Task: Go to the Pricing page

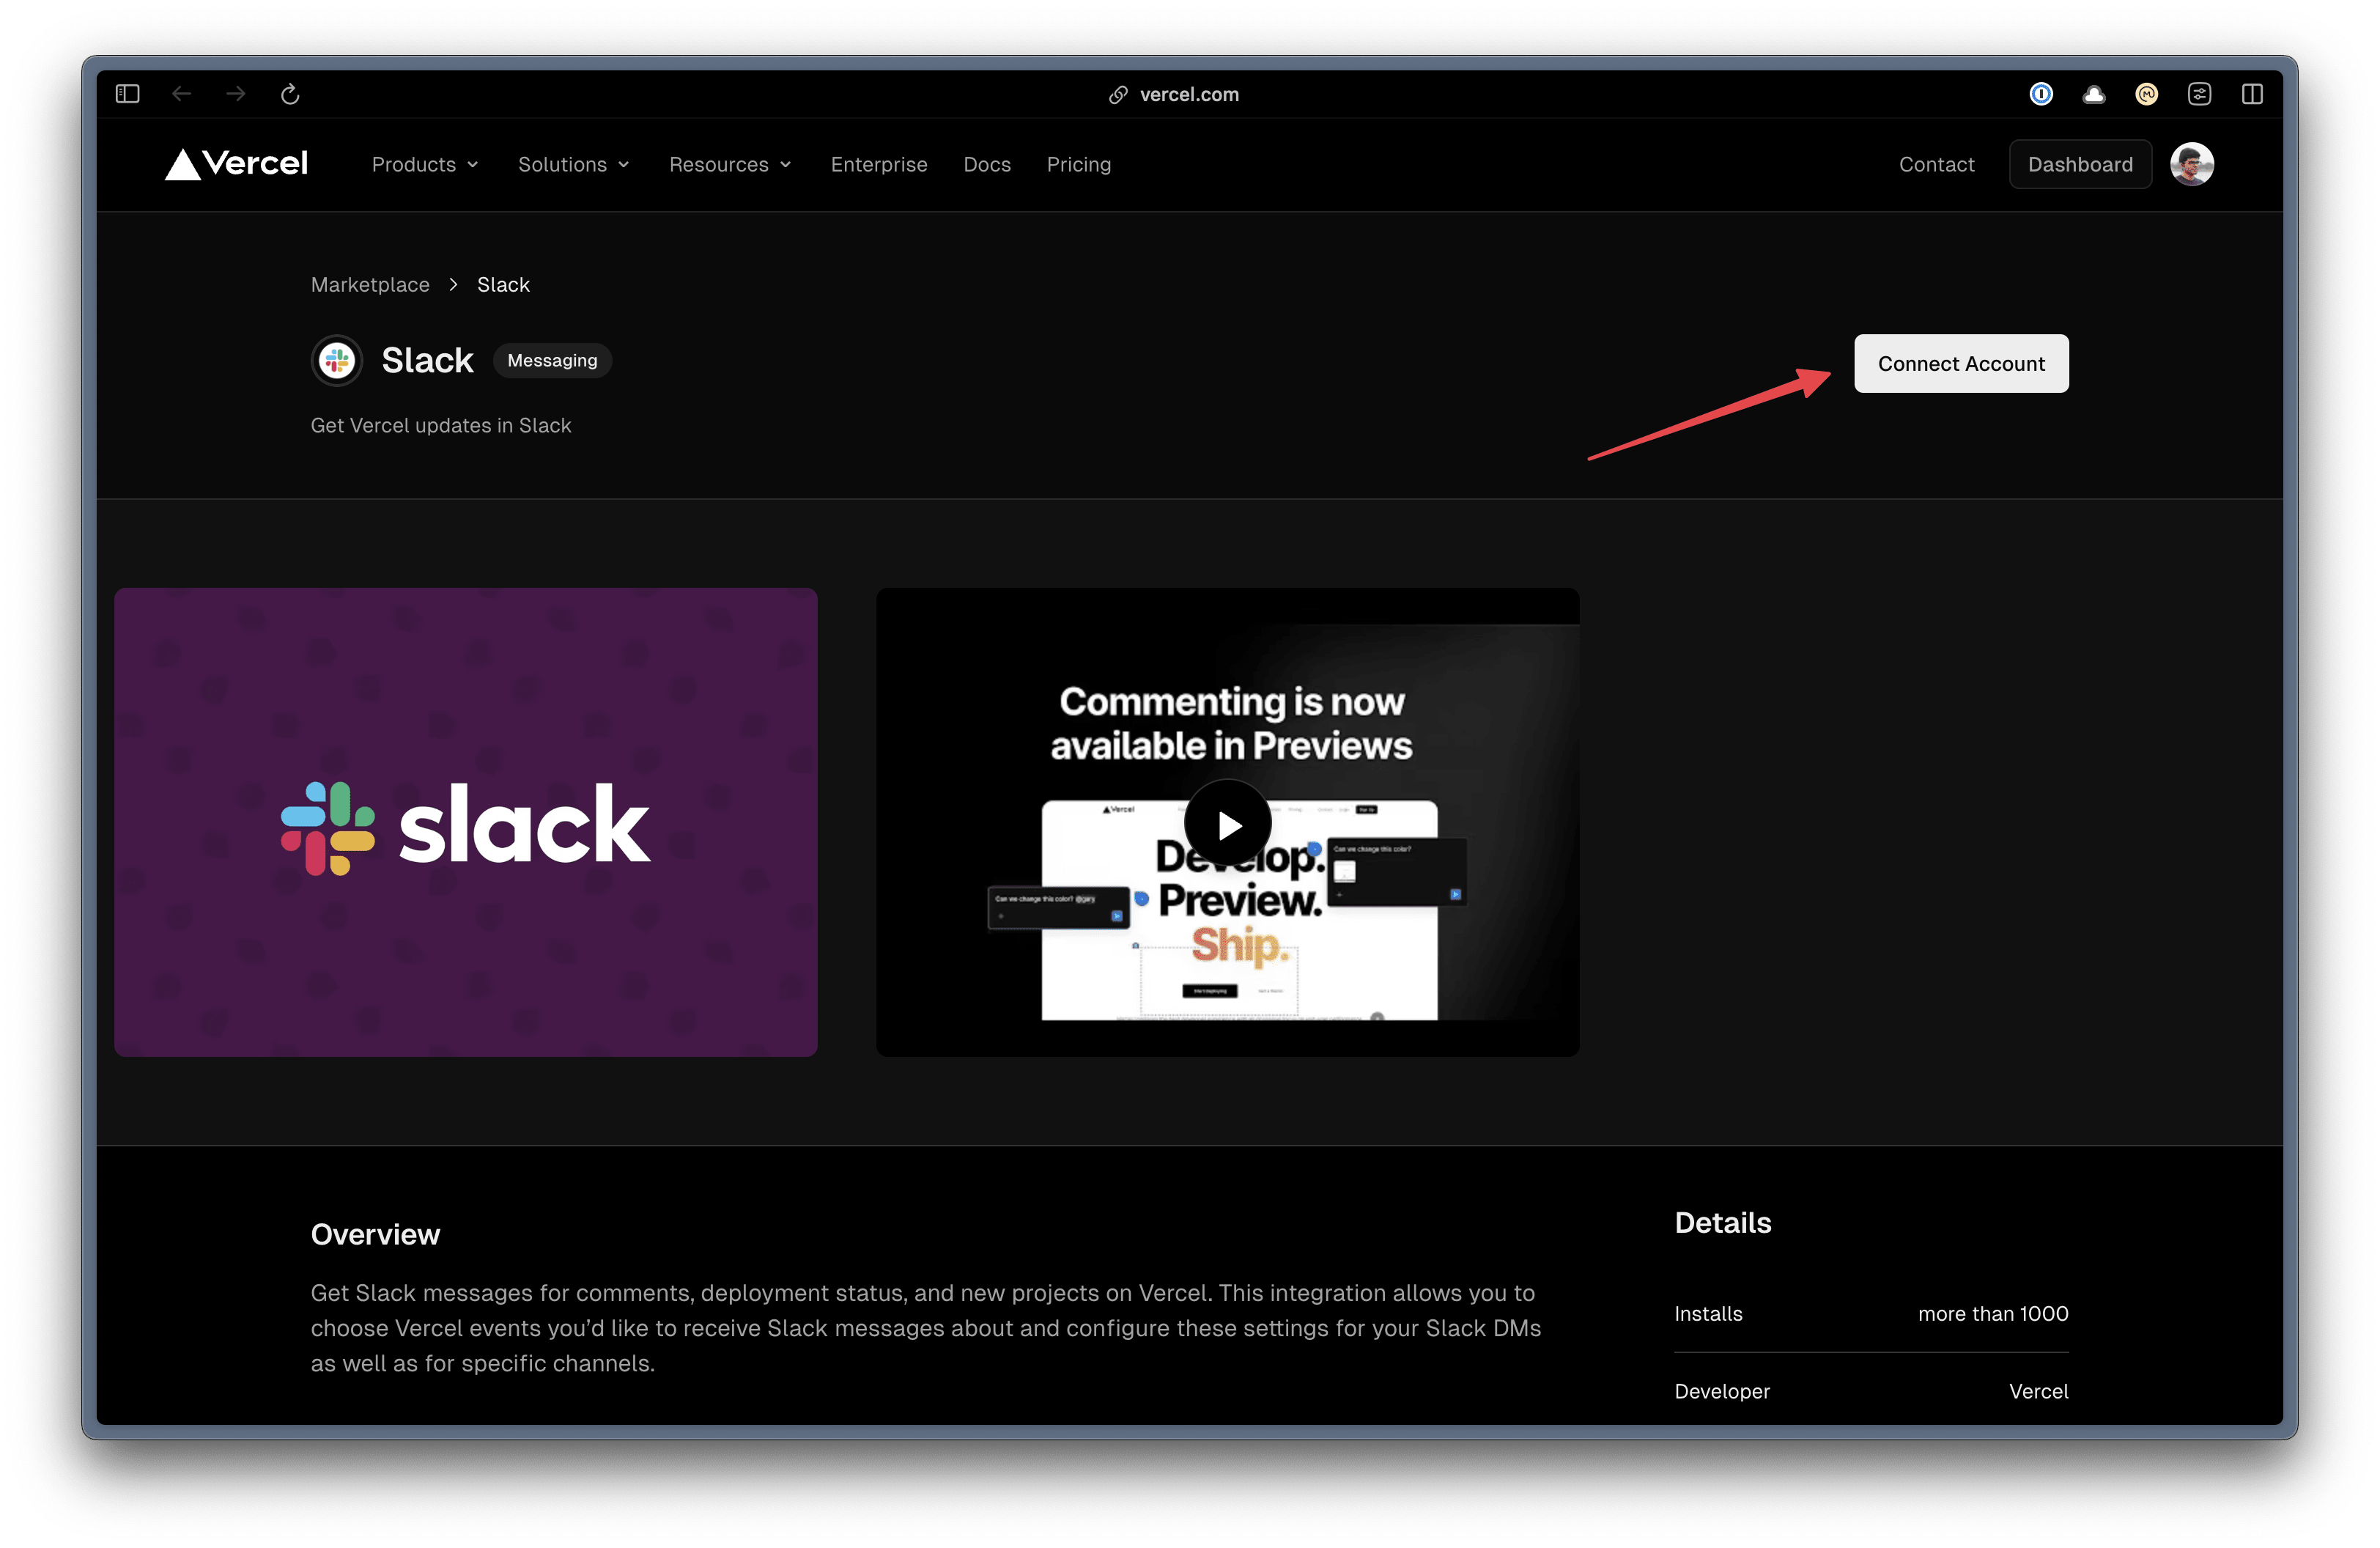Action: coord(1078,164)
